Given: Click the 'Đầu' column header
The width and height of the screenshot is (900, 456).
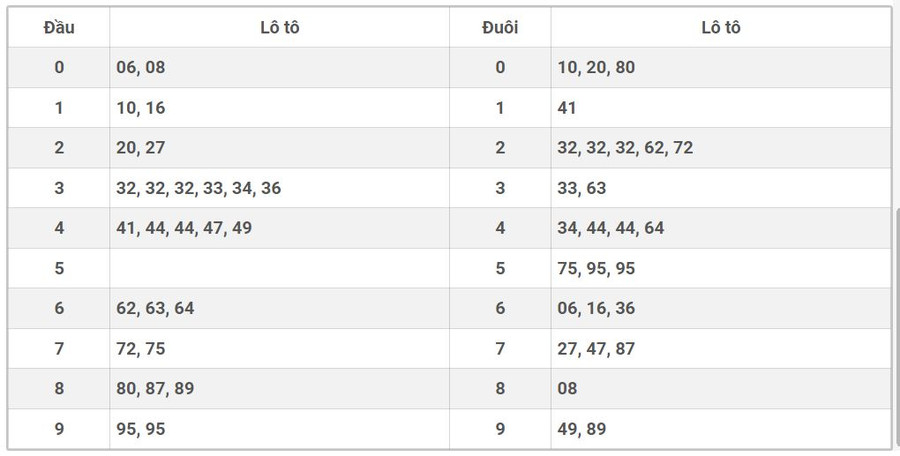Looking at the screenshot, I should pos(59,27).
